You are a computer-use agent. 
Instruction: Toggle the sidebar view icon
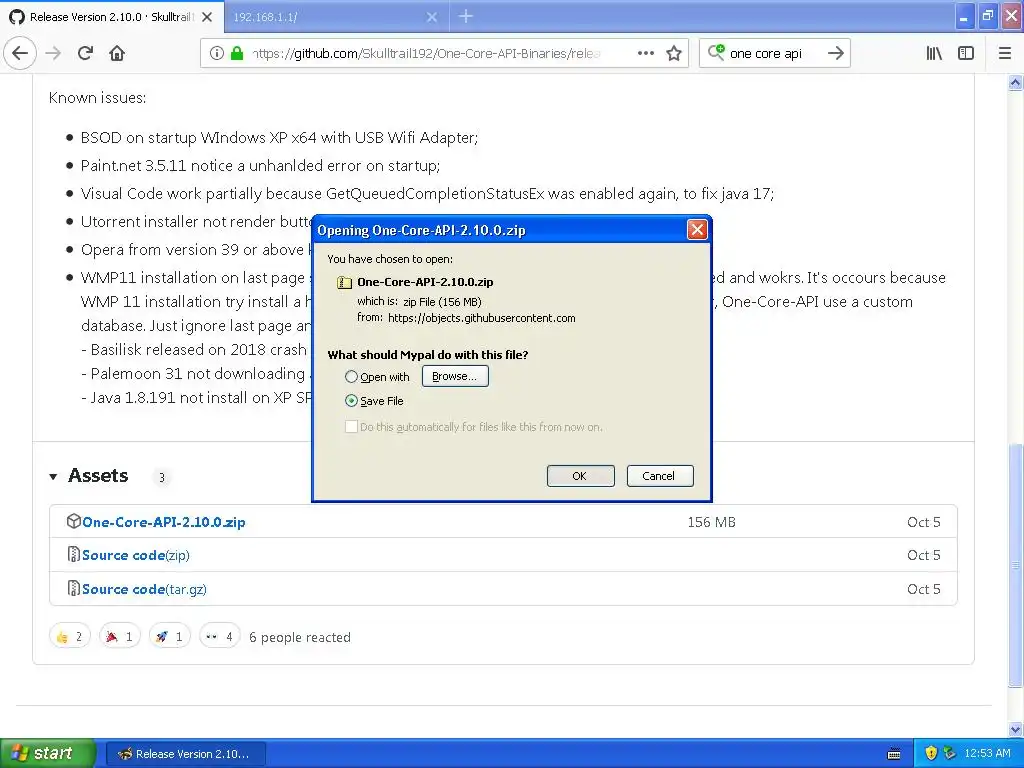coord(966,53)
